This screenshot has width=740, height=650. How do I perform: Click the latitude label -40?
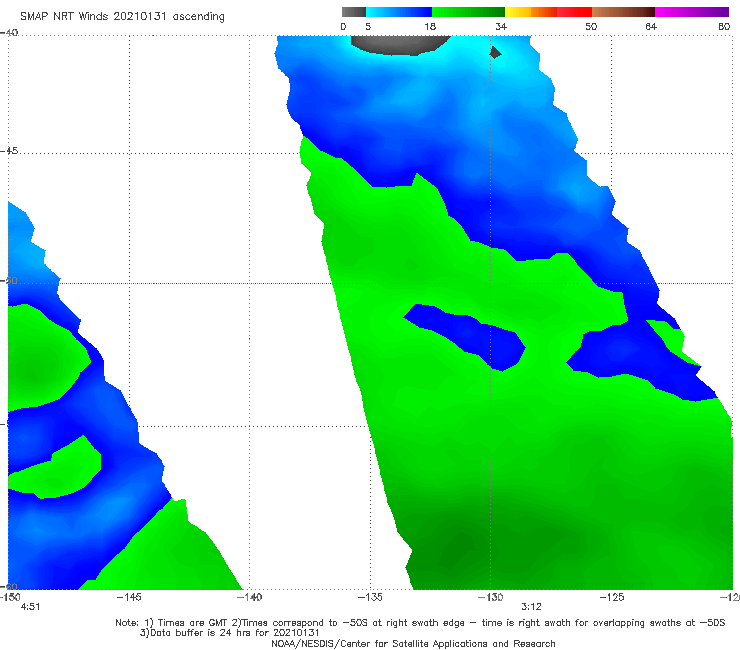(x=9, y=33)
